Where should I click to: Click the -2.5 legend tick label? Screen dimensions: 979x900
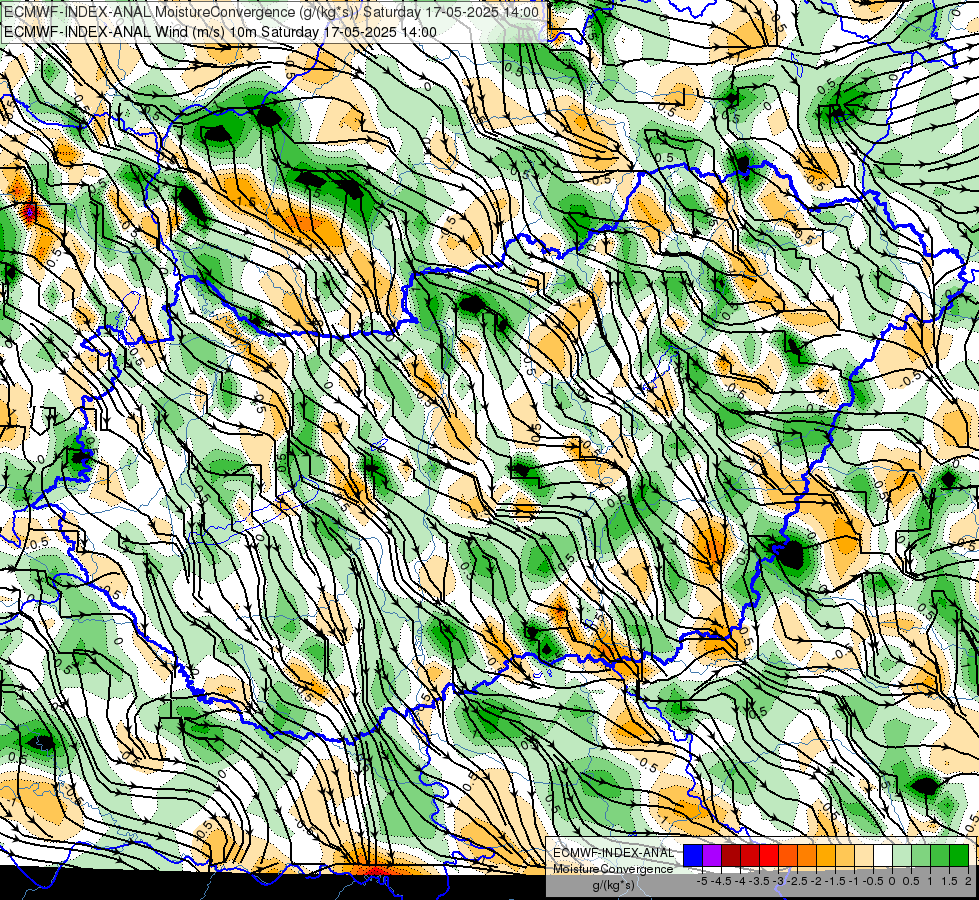pos(797,881)
